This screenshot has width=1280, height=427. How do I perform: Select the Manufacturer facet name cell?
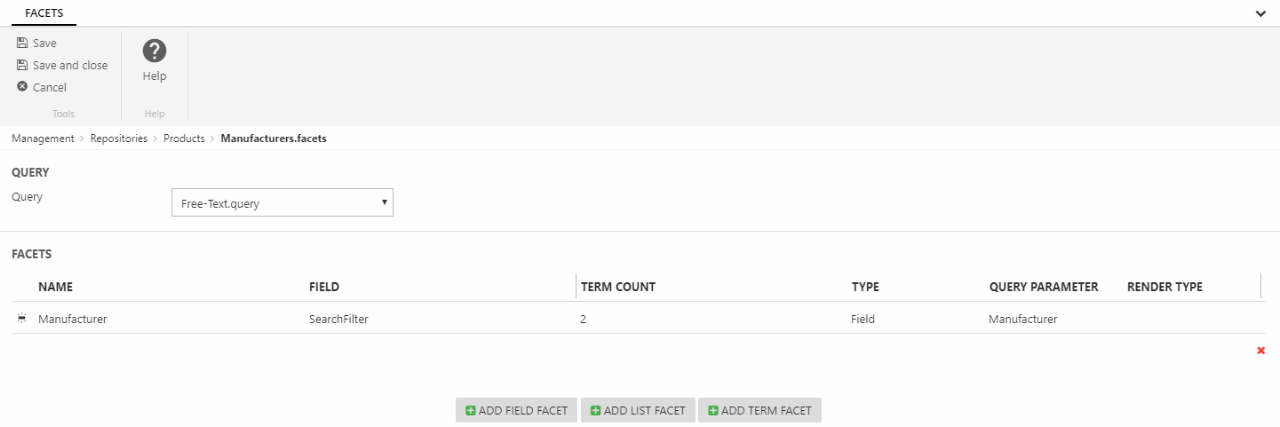(72, 319)
